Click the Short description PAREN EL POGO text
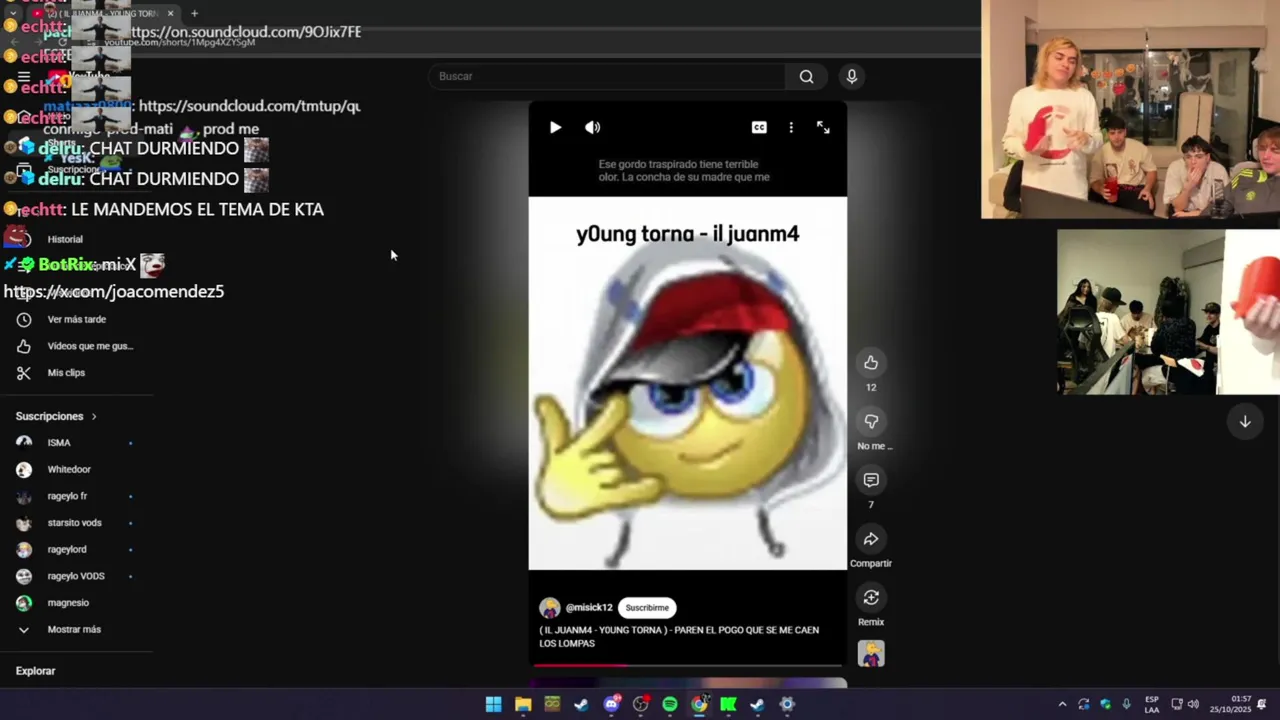Screen dimensions: 1280x720 click(679, 636)
